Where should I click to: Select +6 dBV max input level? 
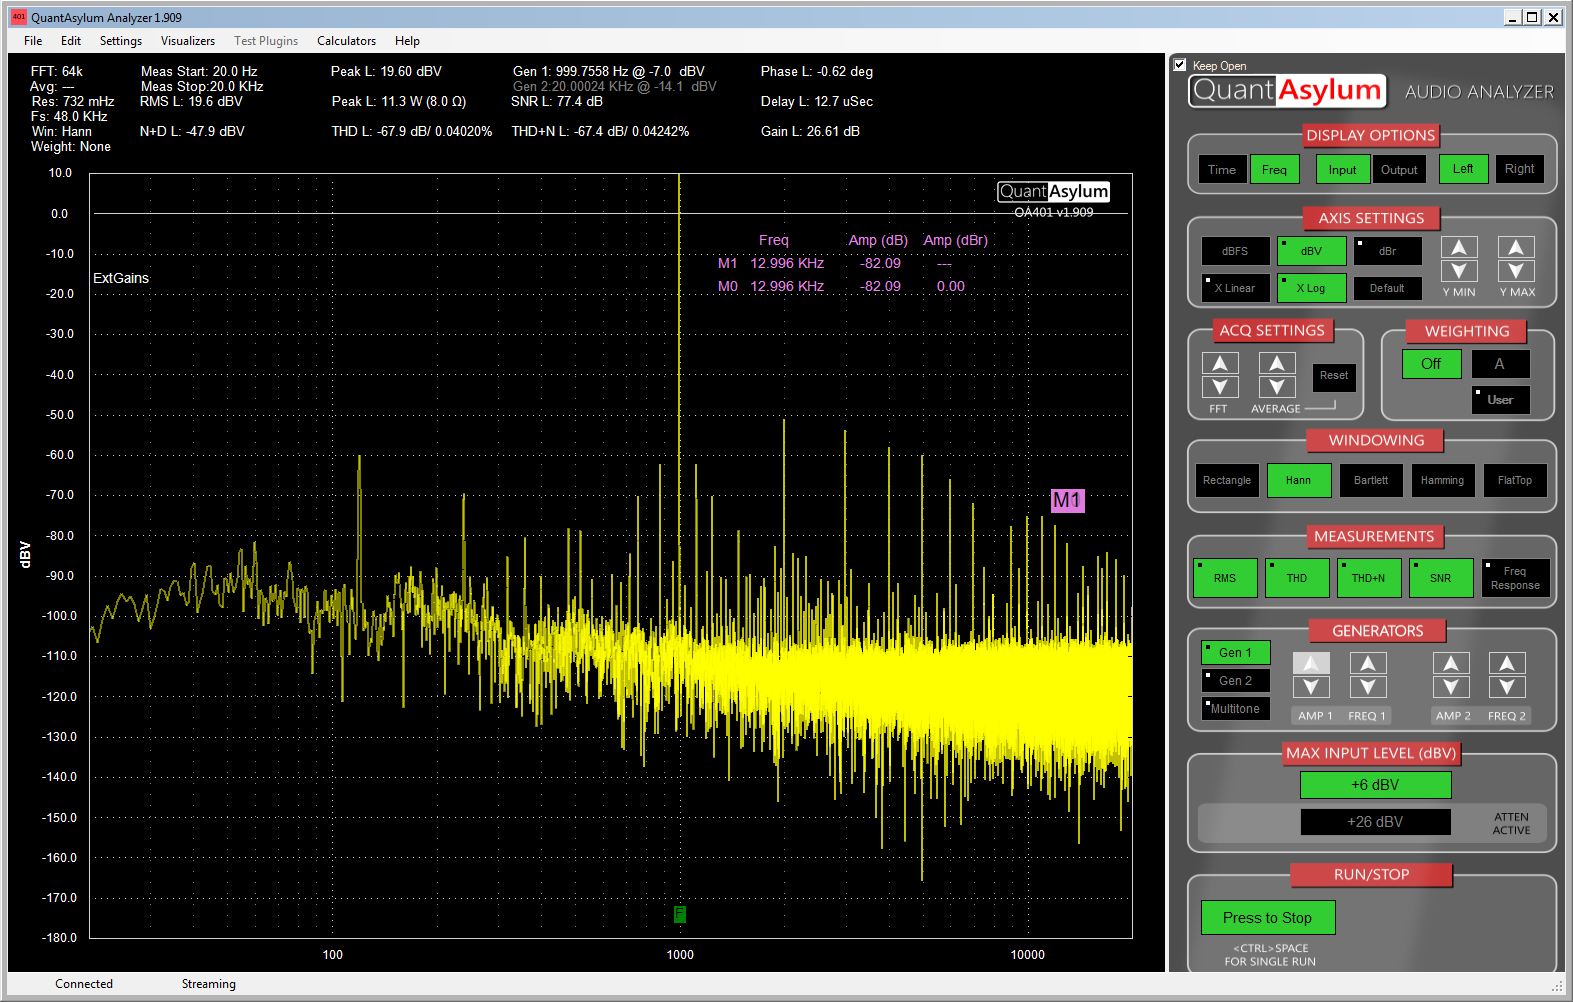tap(1376, 785)
